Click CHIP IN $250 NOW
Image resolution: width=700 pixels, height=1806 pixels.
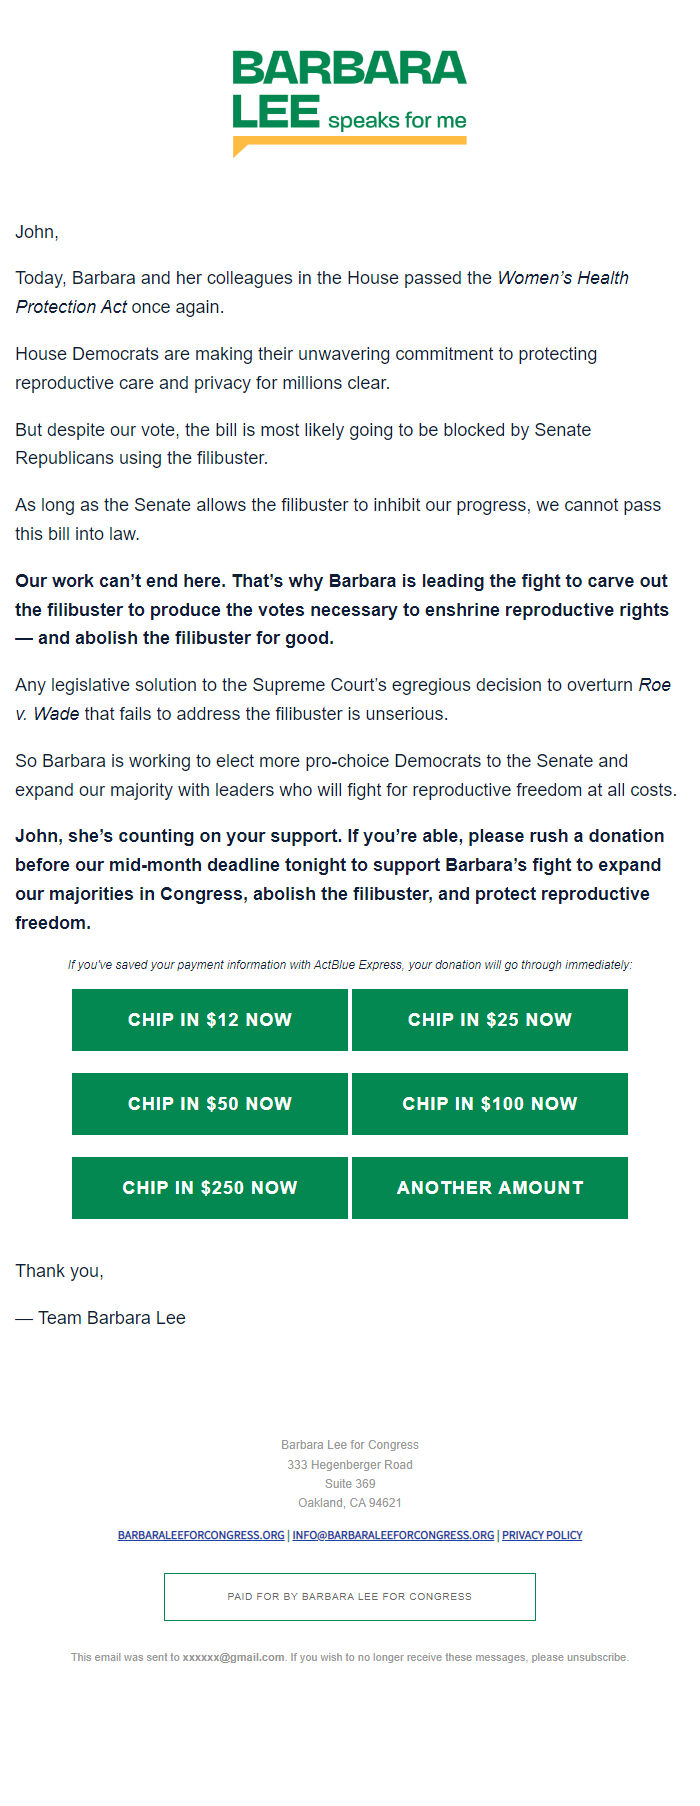(x=210, y=1188)
